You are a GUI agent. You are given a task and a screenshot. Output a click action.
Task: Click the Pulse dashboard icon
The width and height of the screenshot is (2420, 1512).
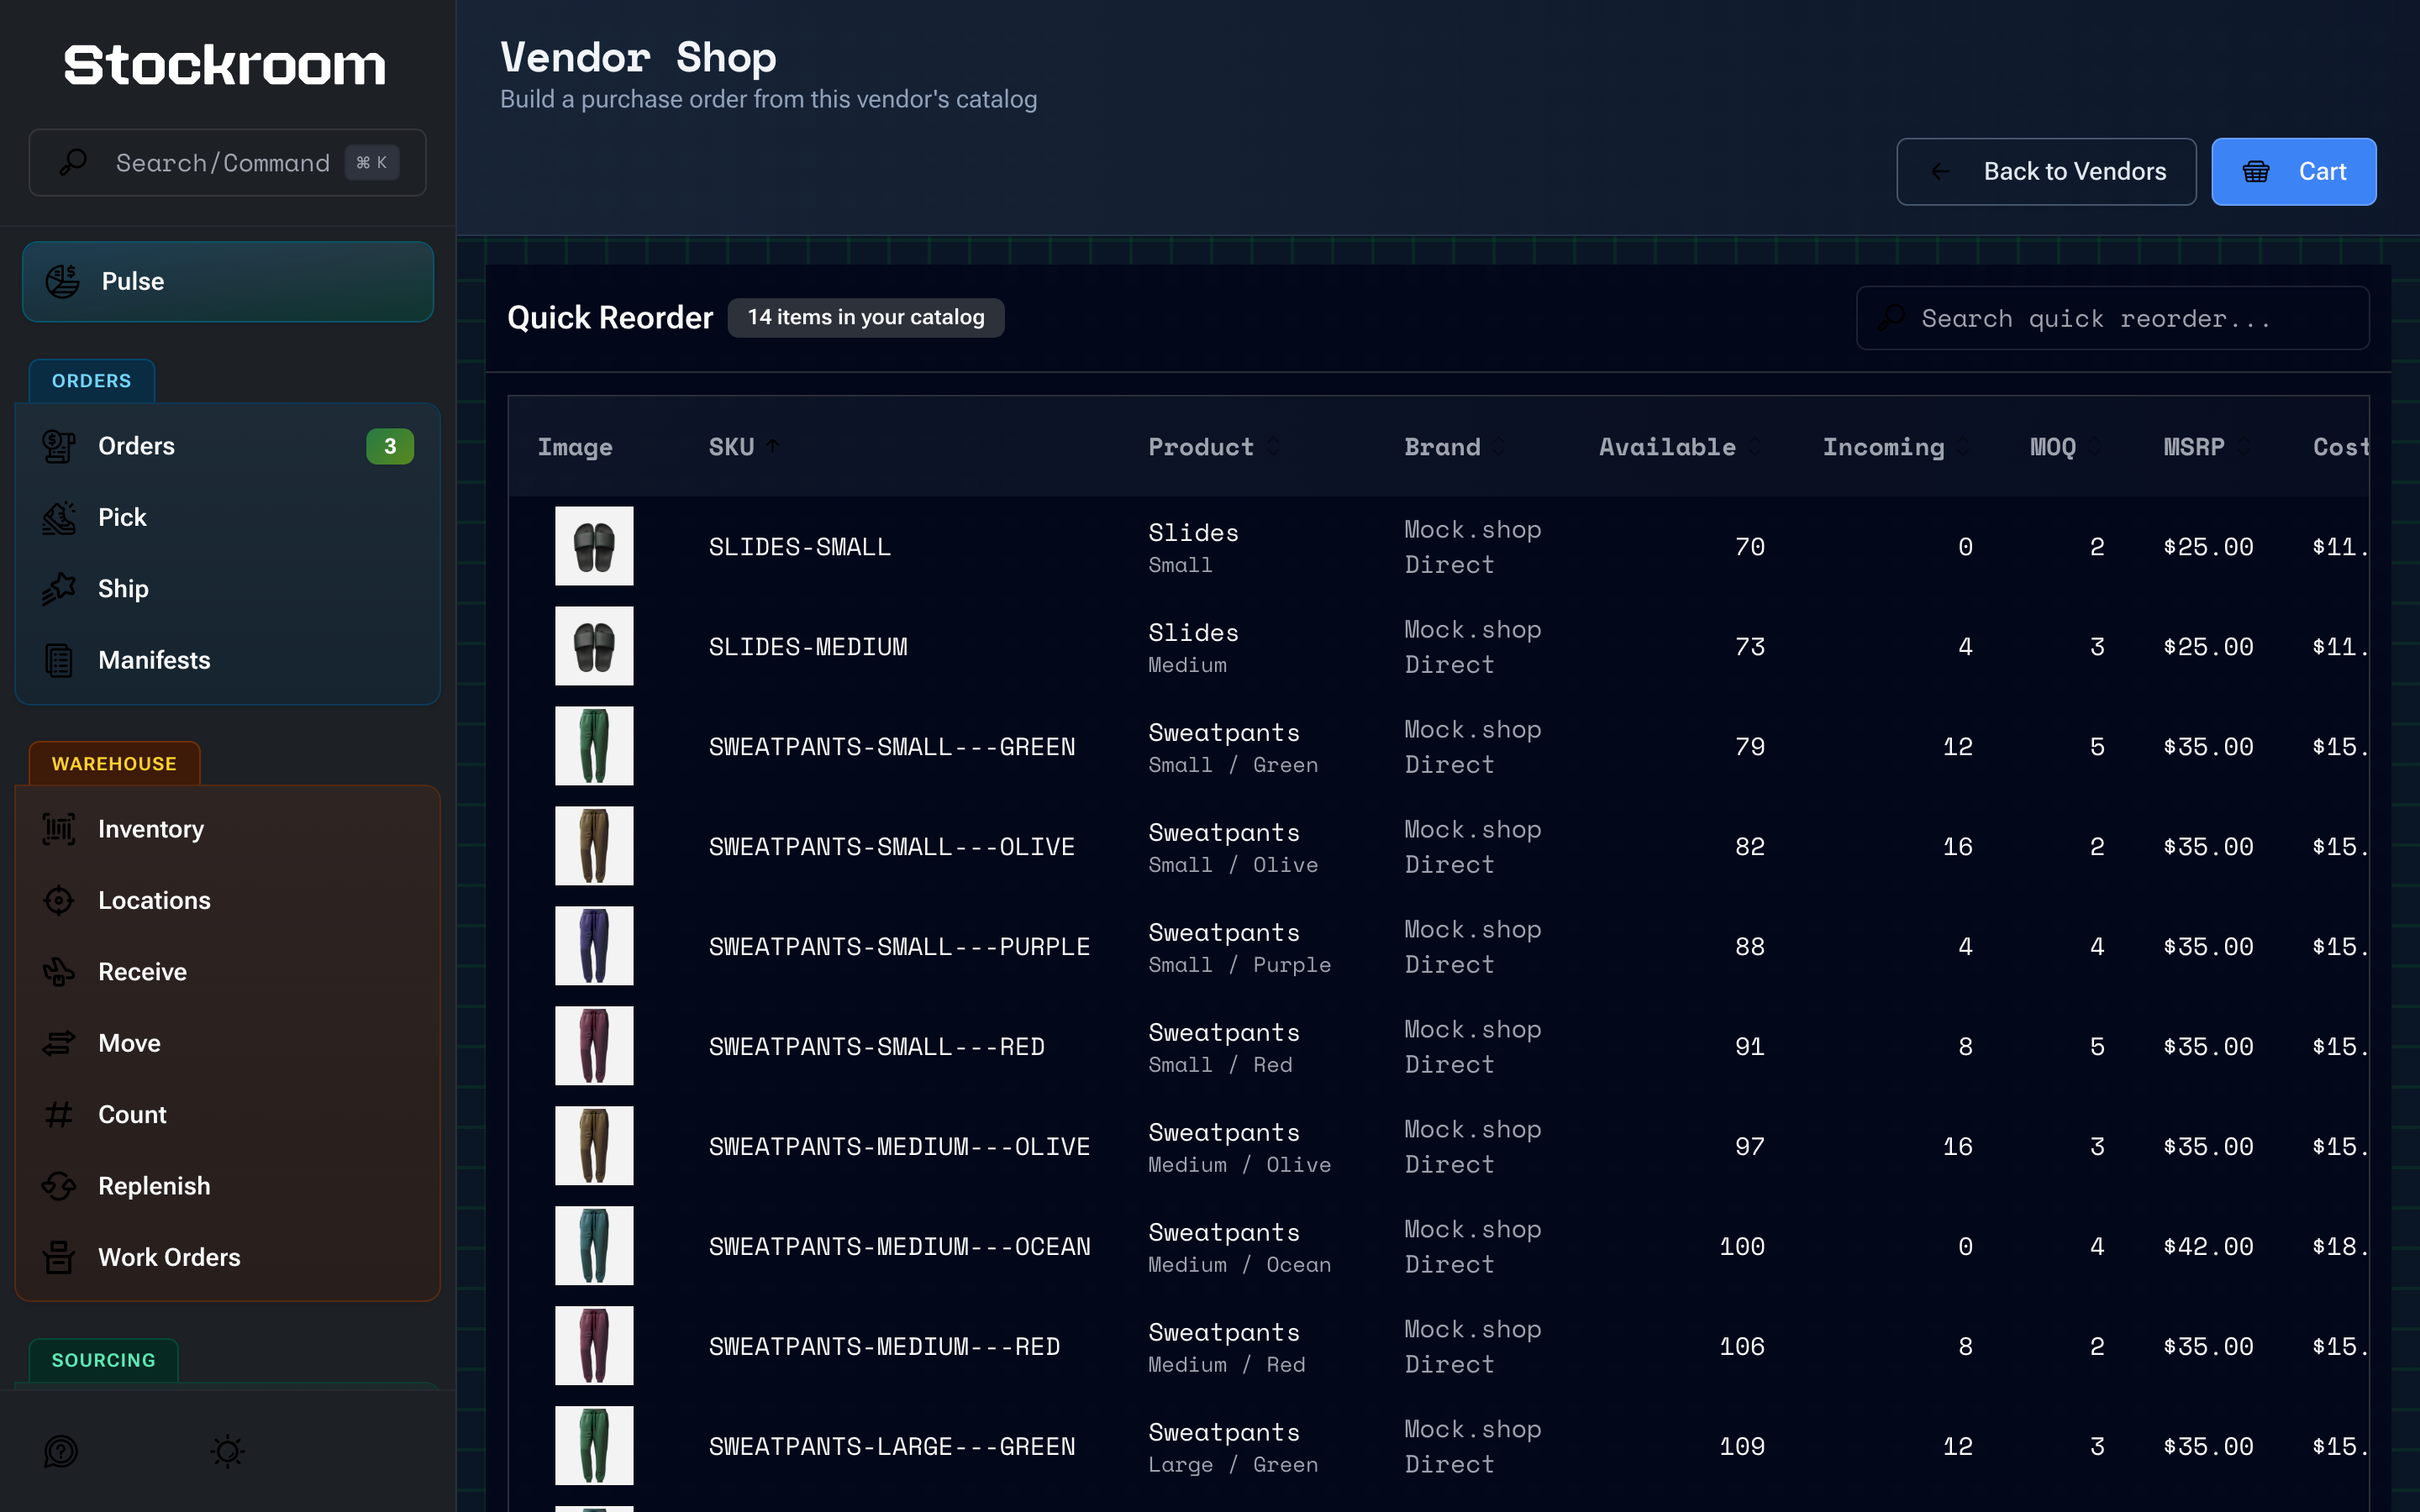coord(62,282)
